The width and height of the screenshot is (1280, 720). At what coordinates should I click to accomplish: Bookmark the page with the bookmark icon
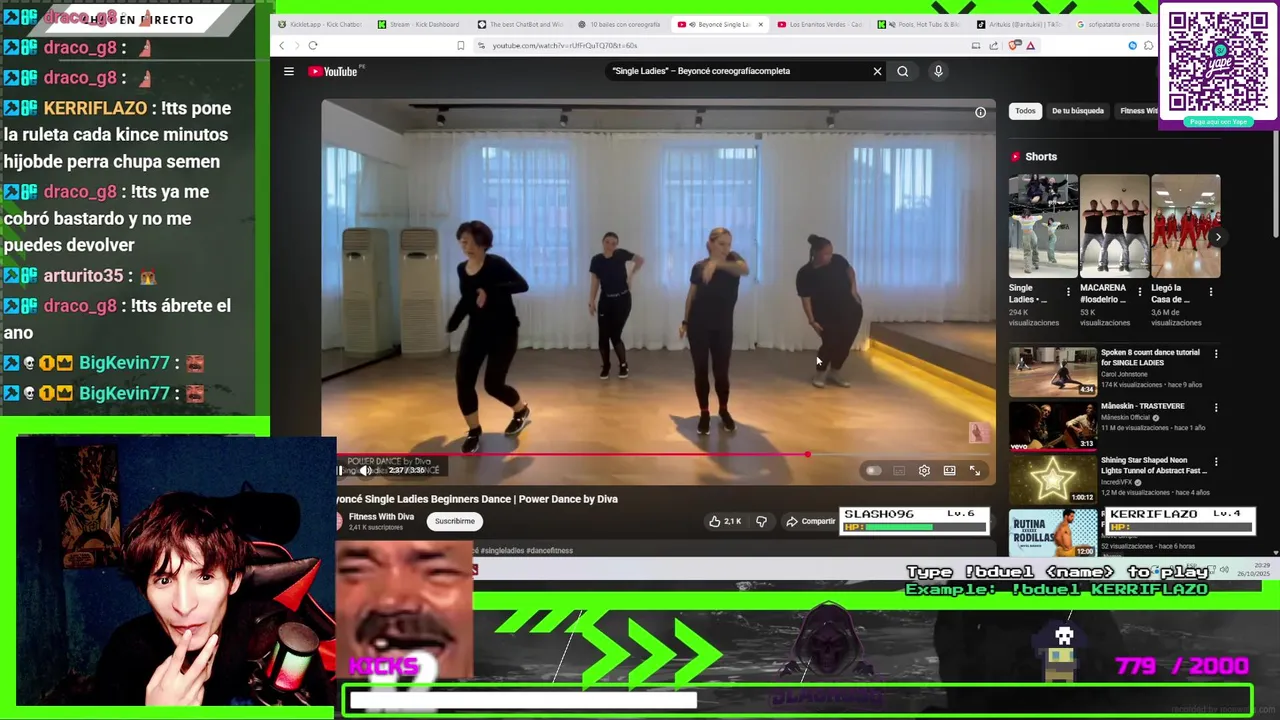[x=460, y=45]
